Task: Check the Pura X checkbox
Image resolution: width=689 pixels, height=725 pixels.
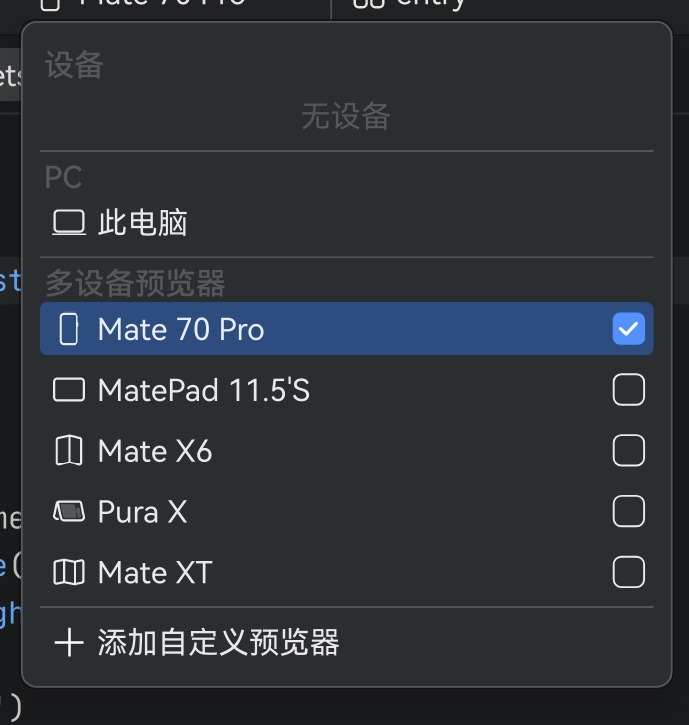Action: tap(629, 511)
